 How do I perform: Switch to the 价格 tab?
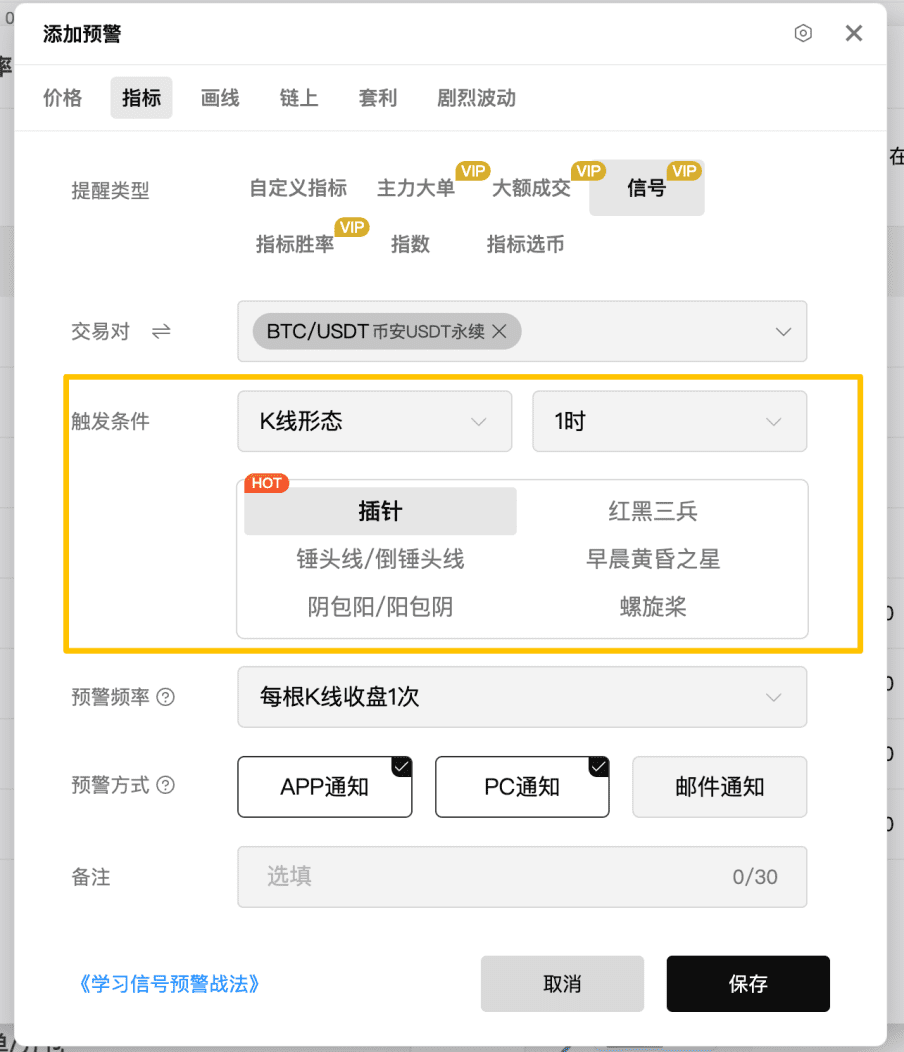(62, 98)
